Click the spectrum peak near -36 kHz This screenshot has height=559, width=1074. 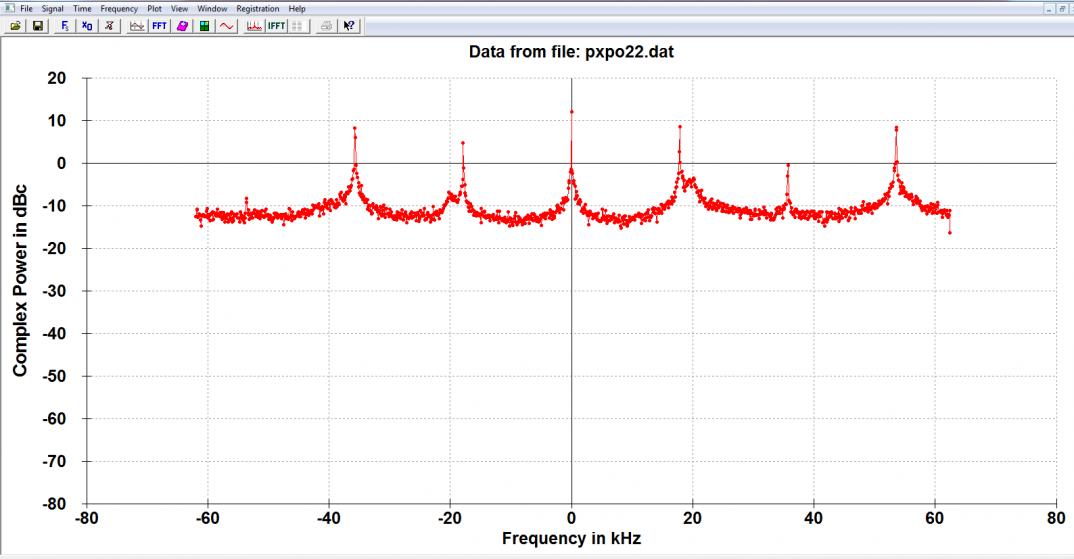(355, 128)
